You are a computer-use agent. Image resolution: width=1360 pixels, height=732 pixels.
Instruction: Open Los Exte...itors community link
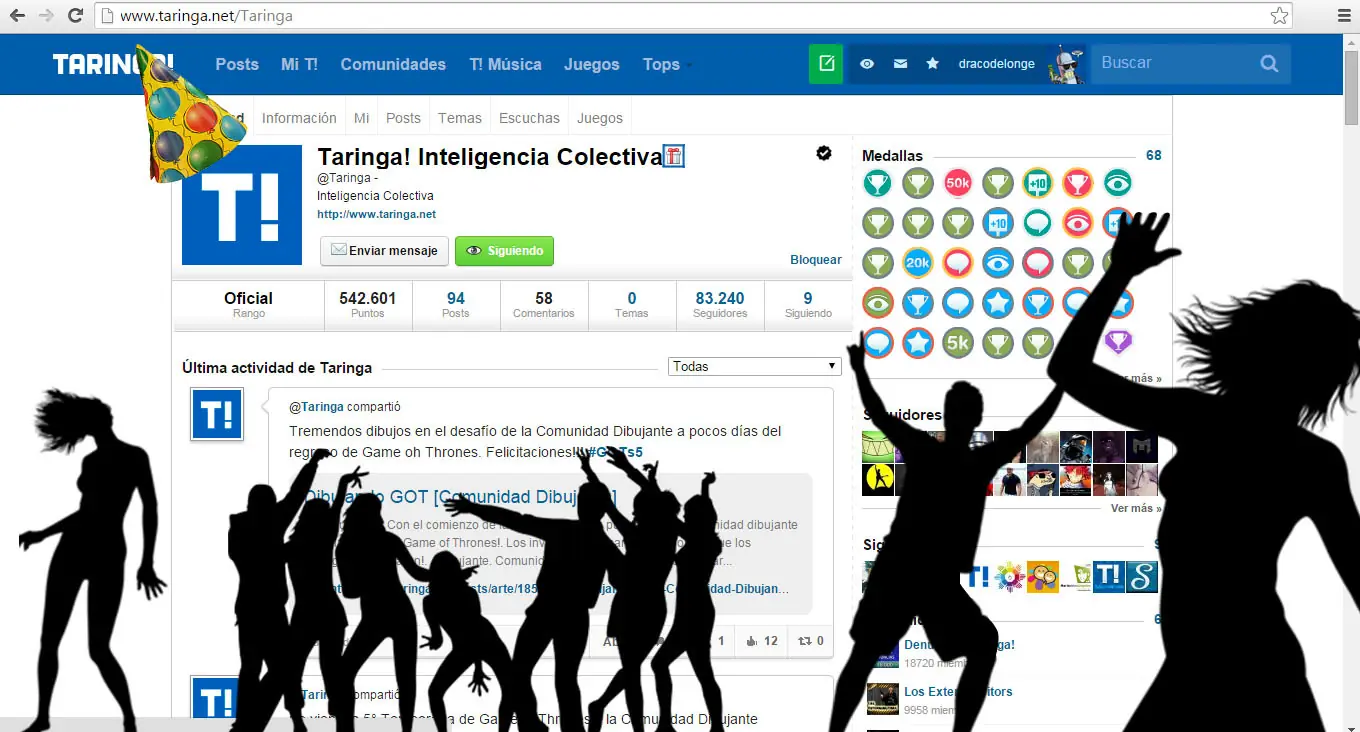coord(958,692)
